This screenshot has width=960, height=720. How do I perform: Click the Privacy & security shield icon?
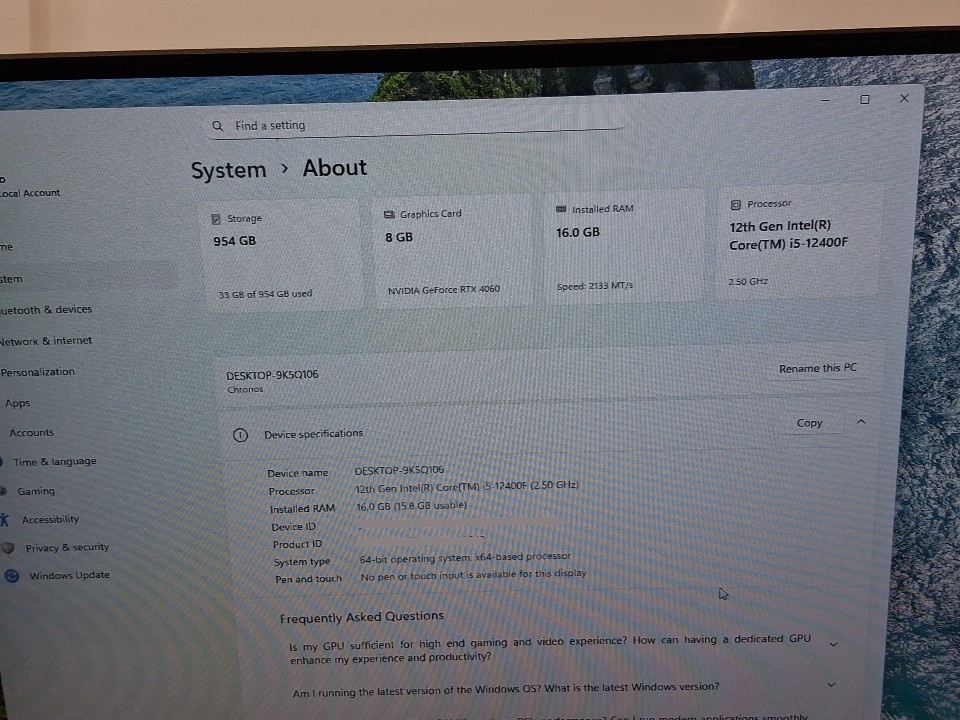[x=8, y=548]
